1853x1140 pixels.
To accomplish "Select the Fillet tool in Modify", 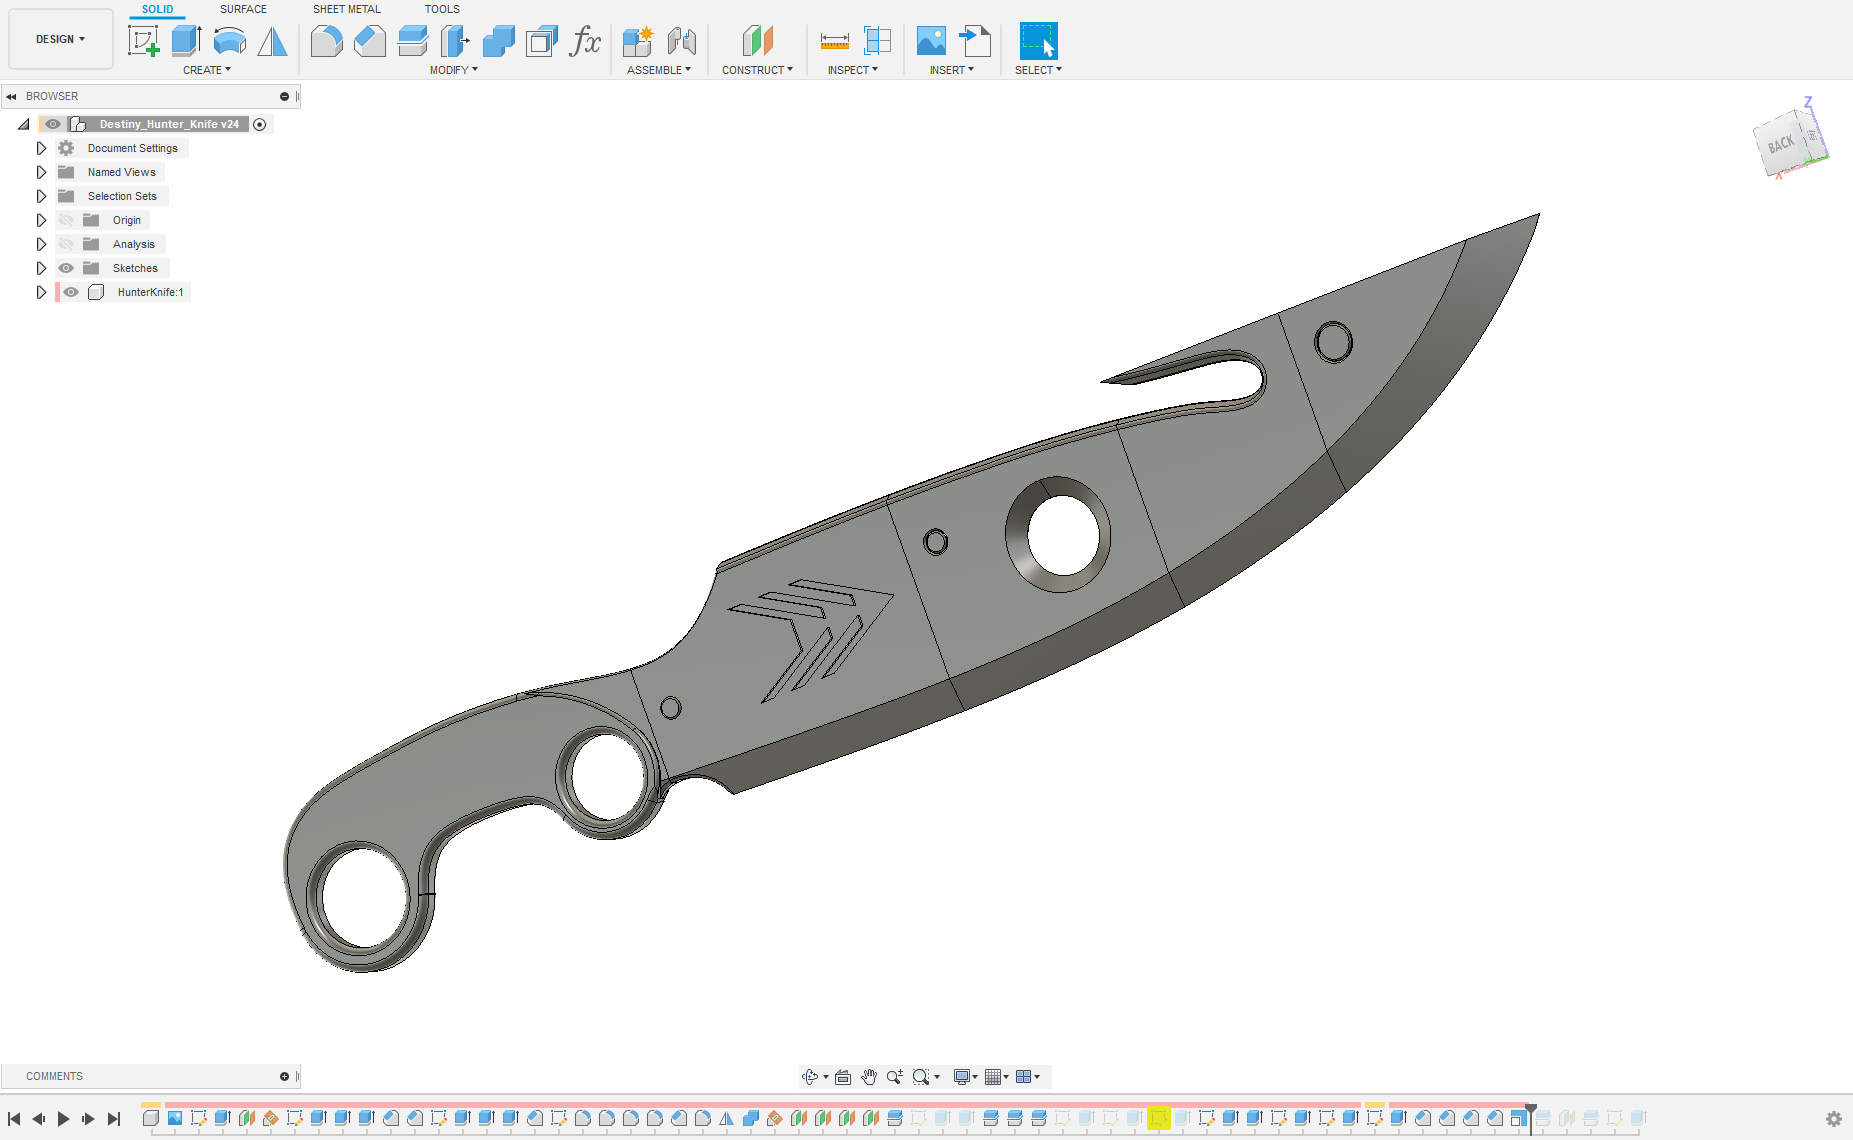I will (x=326, y=41).
